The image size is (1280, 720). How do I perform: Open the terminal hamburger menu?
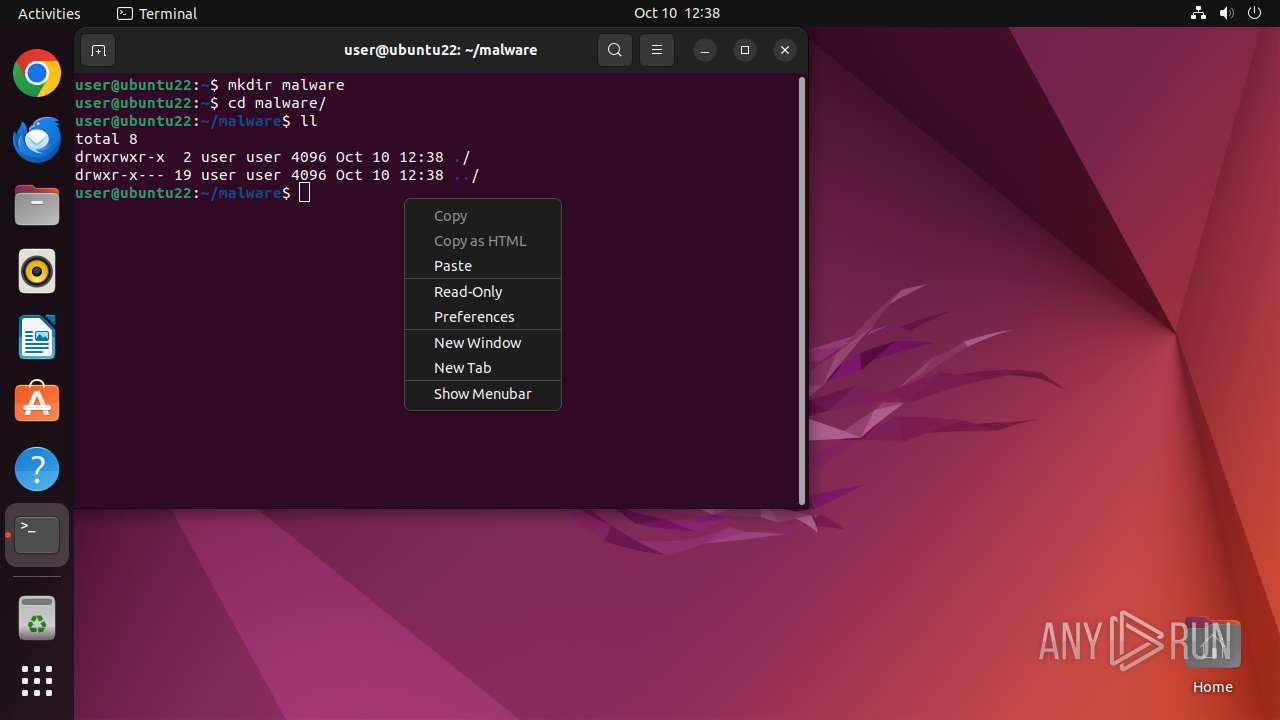pos(656,50)
